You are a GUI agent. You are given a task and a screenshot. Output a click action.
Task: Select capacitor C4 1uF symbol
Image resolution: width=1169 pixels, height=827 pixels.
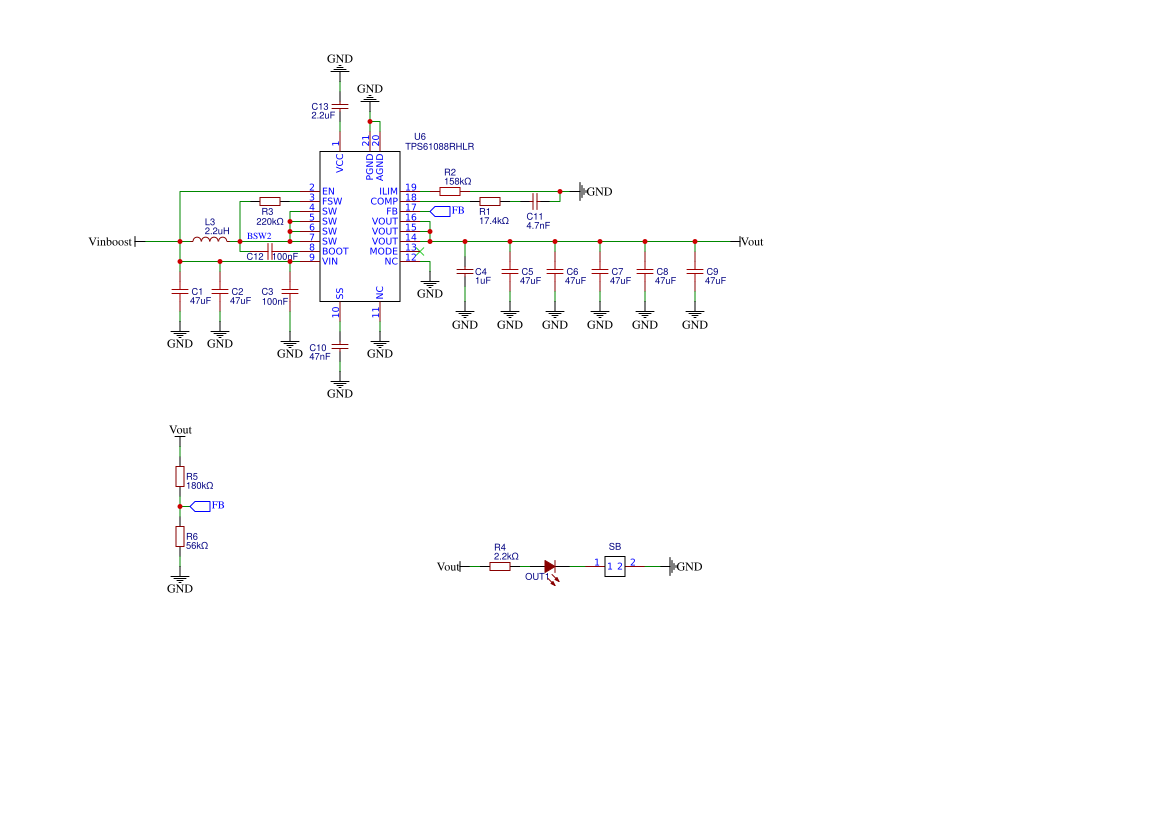[464, 273]
